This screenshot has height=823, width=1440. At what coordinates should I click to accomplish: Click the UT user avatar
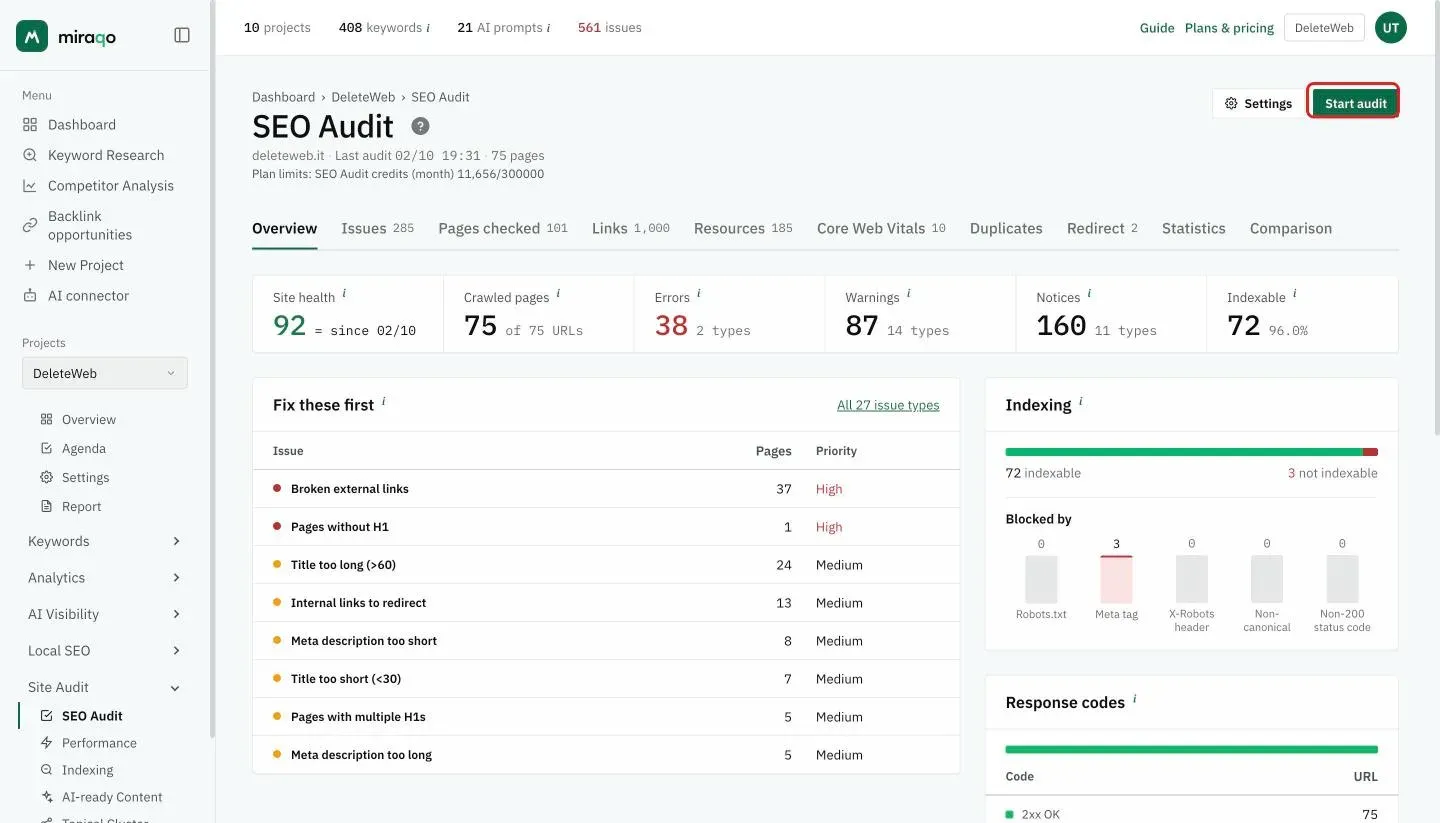[1391, 28]
